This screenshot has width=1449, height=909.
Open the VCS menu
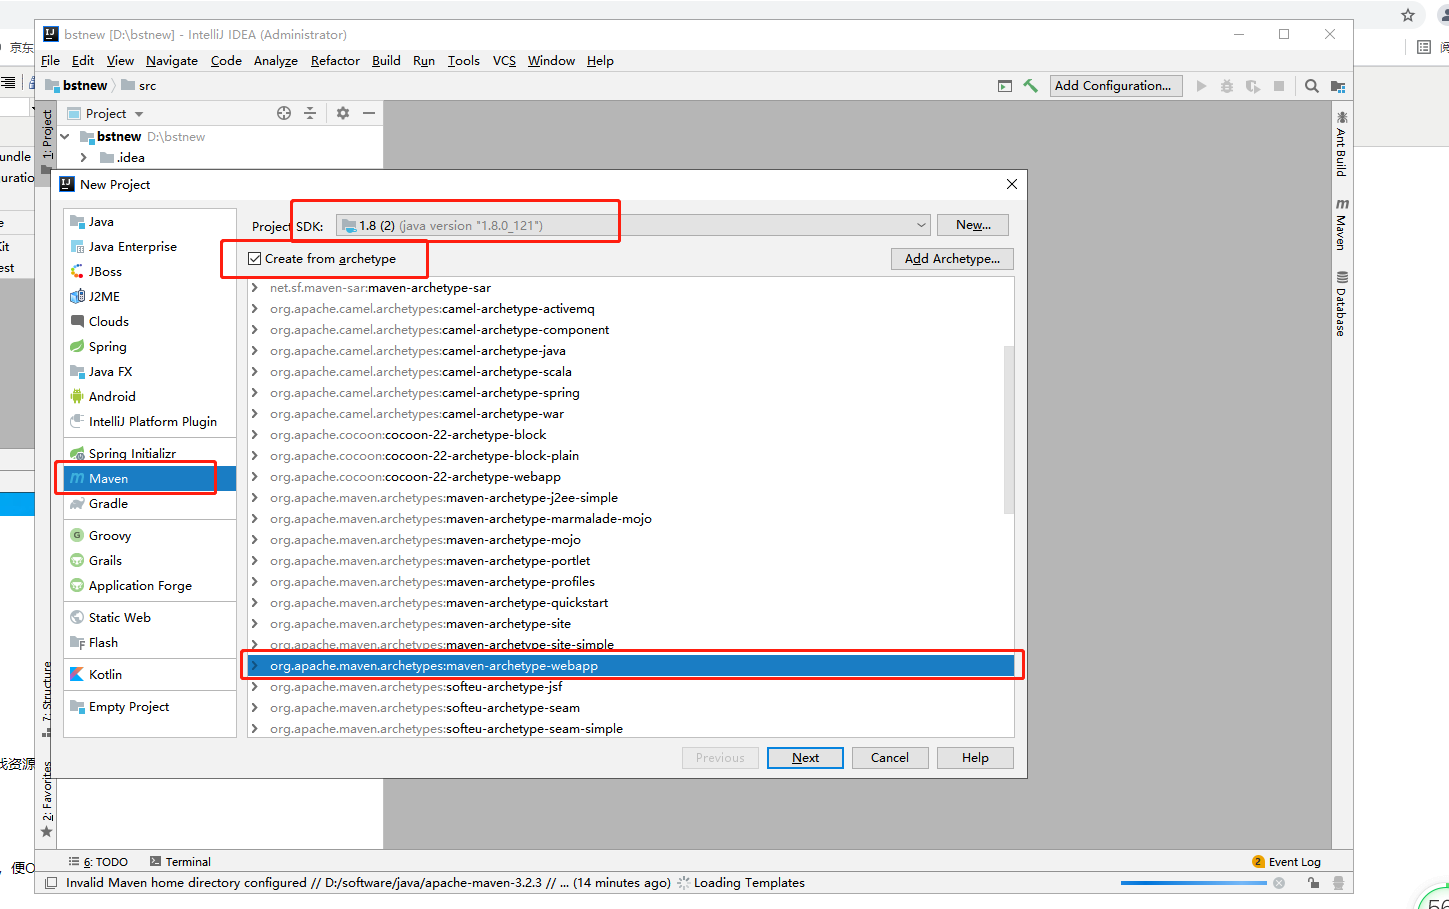tap(504, 61)
